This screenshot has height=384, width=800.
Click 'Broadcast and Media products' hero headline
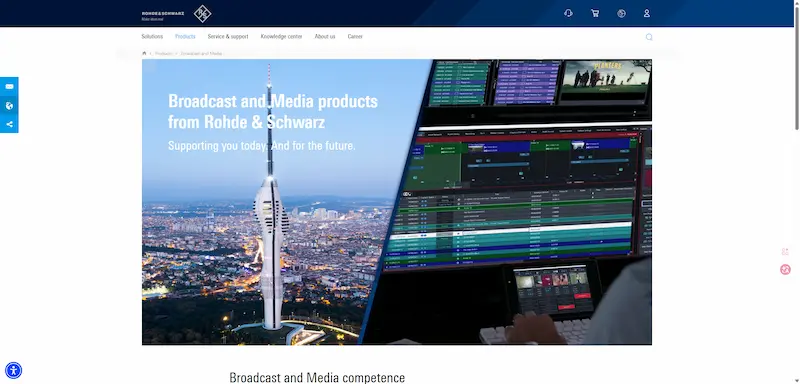[x=273, y=101]
